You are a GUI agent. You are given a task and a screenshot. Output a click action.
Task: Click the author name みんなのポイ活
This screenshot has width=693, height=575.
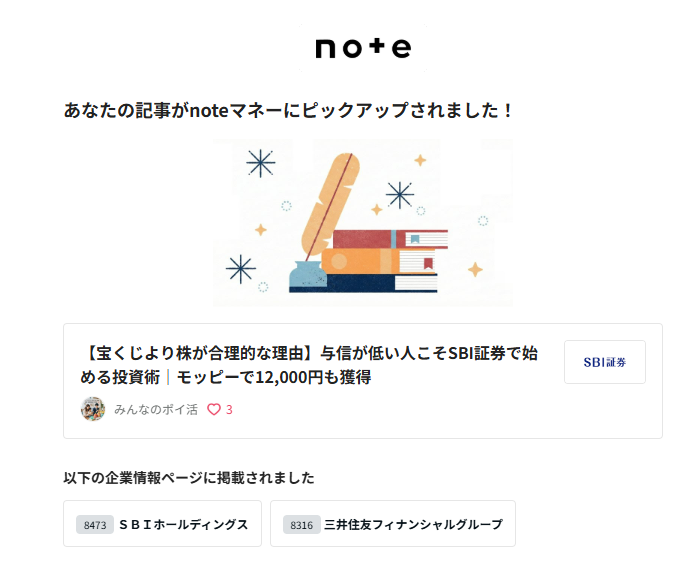155,409
